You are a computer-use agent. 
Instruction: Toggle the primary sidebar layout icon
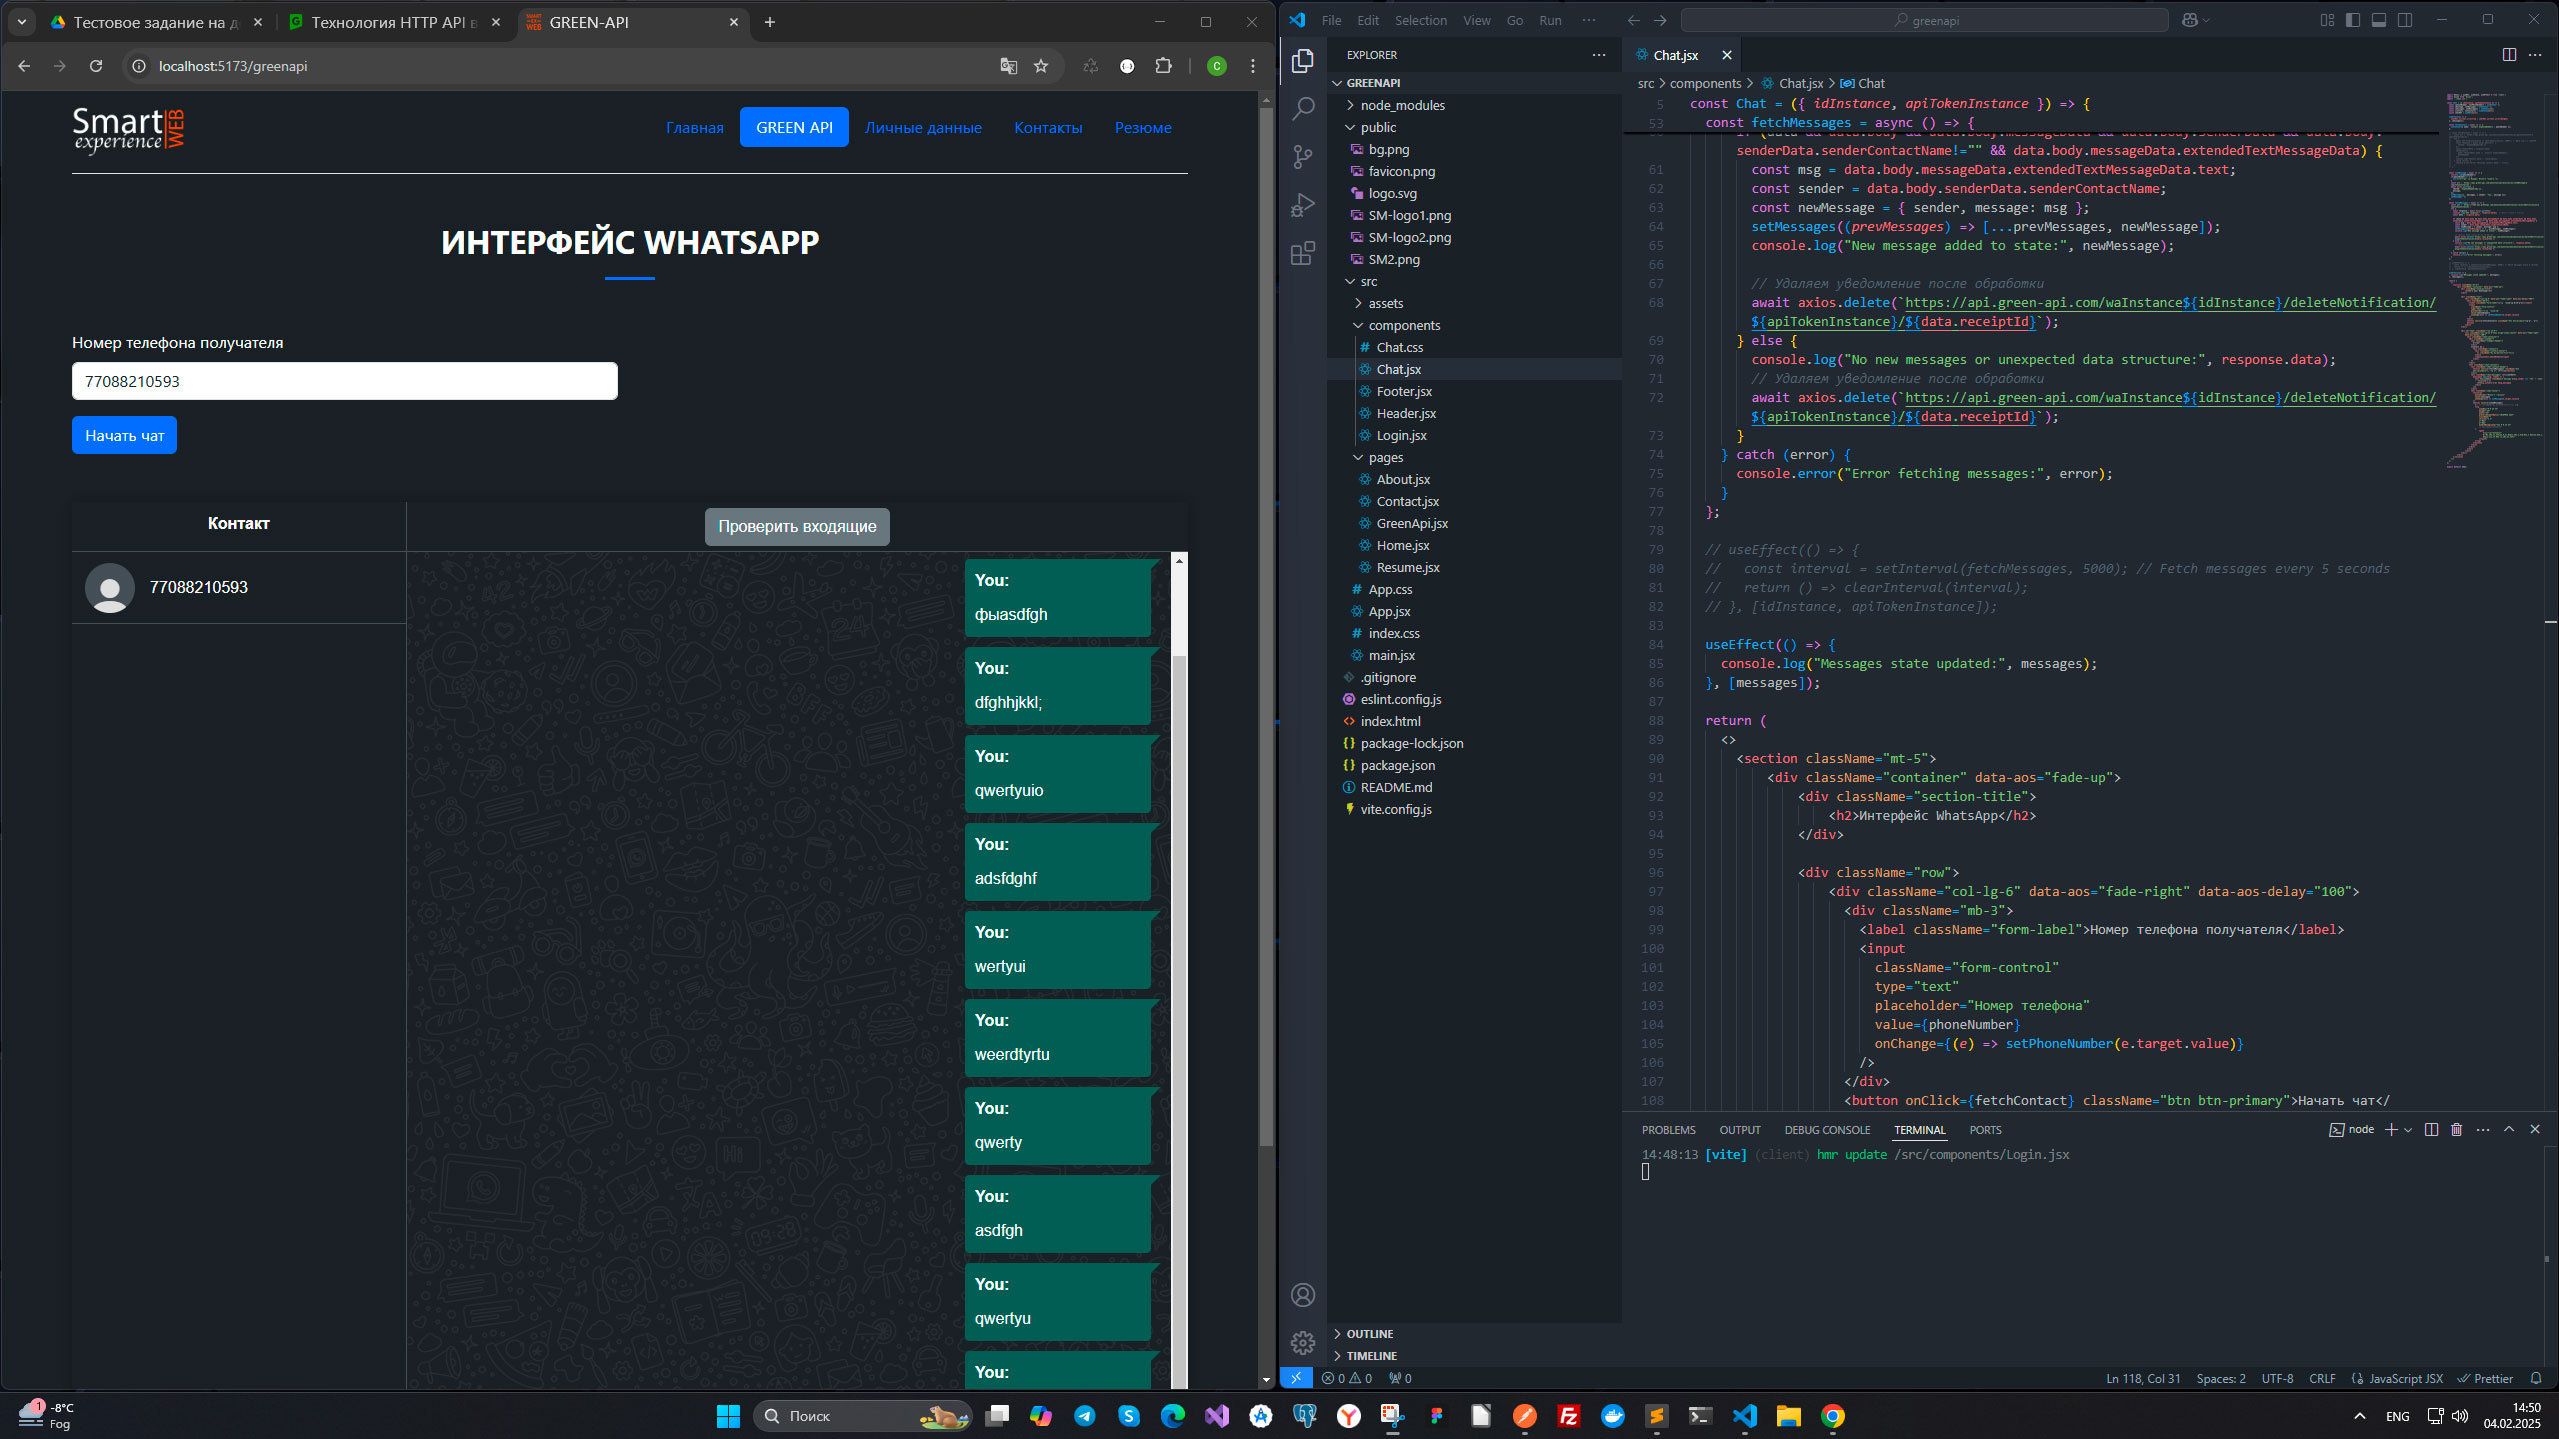[x=2353, y=20]
